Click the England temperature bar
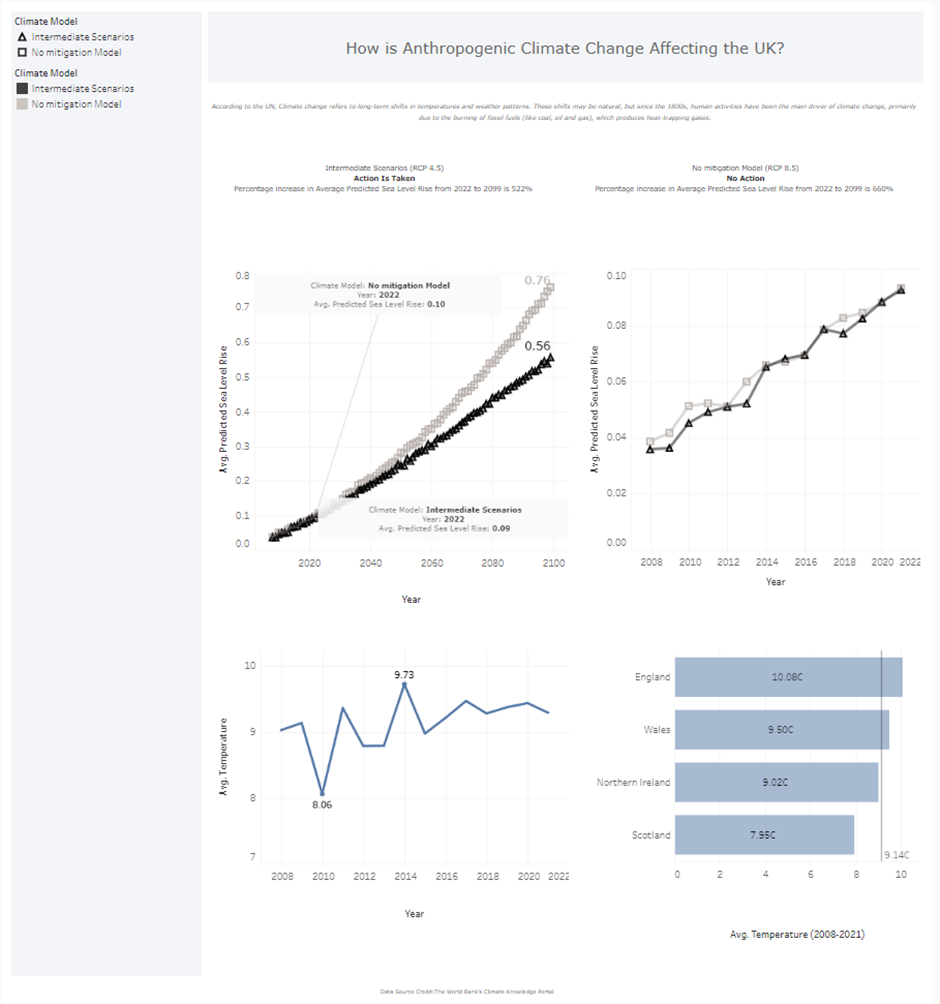The height and width of the screenshot is (1004, 940). click(x=788, y=677)
